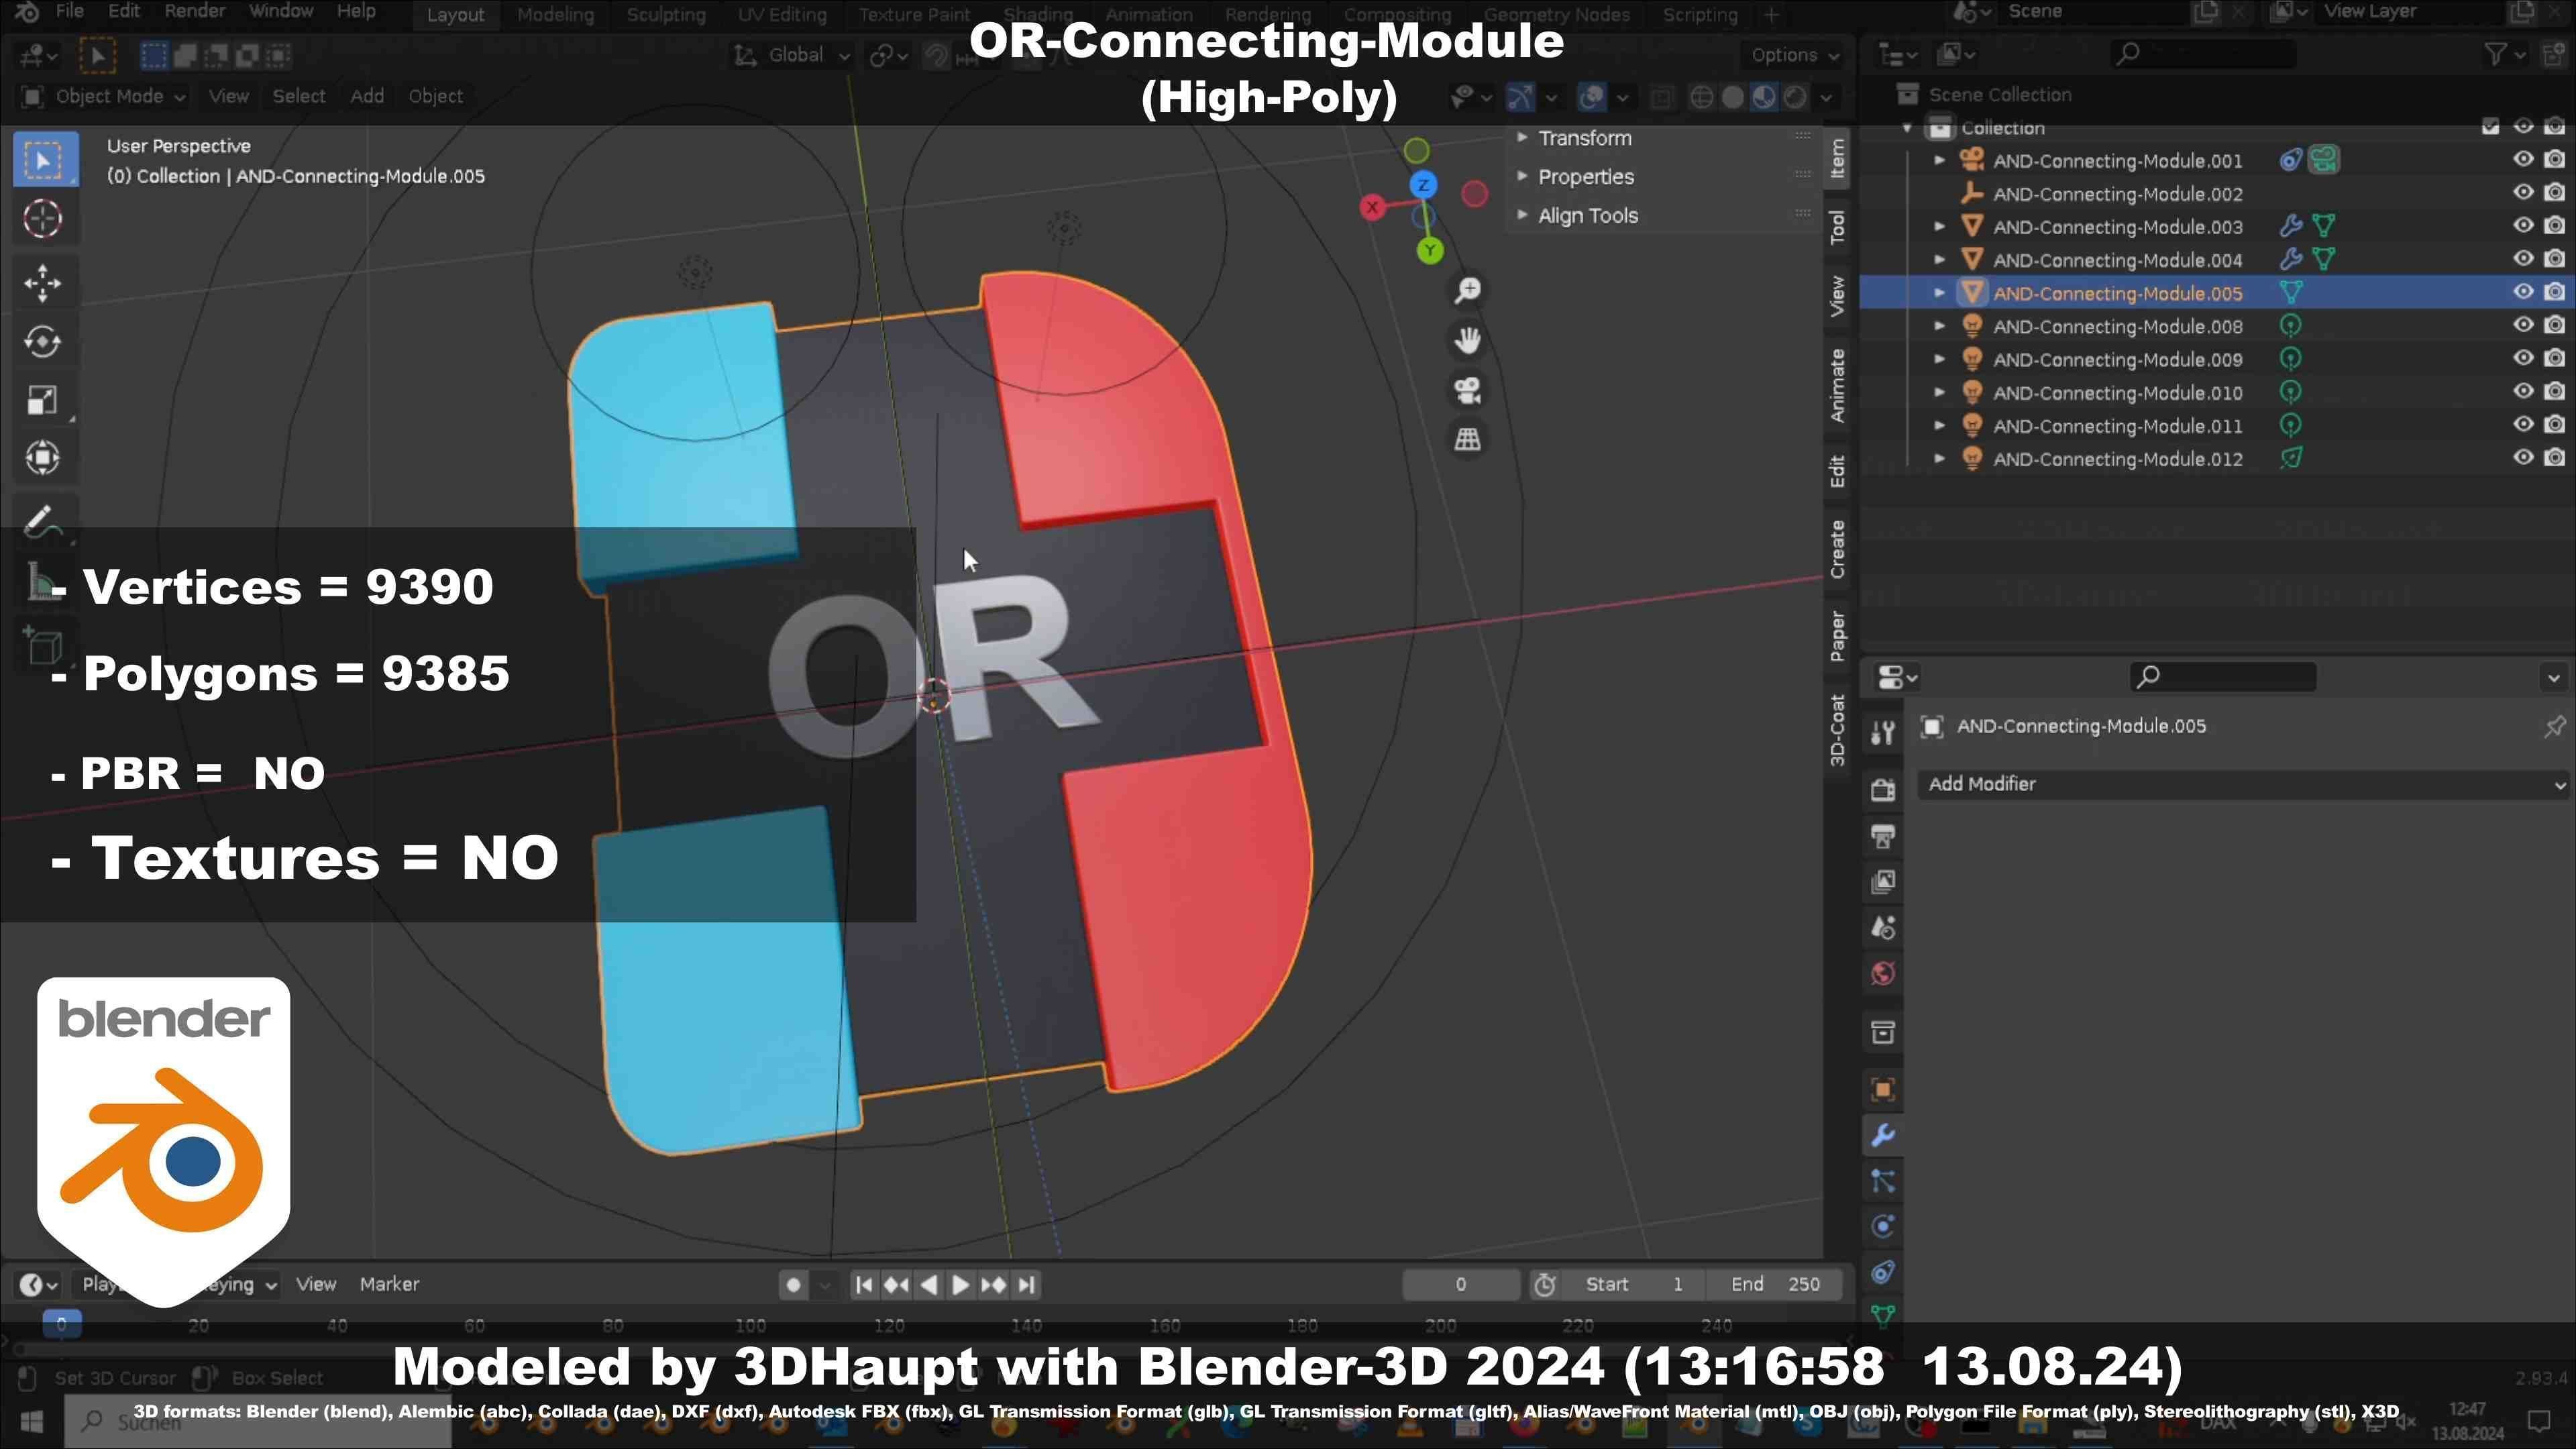Toggle visibility of AND-Connecting-Module.005
The image size is (2576, 1449).
point(2523,292)
